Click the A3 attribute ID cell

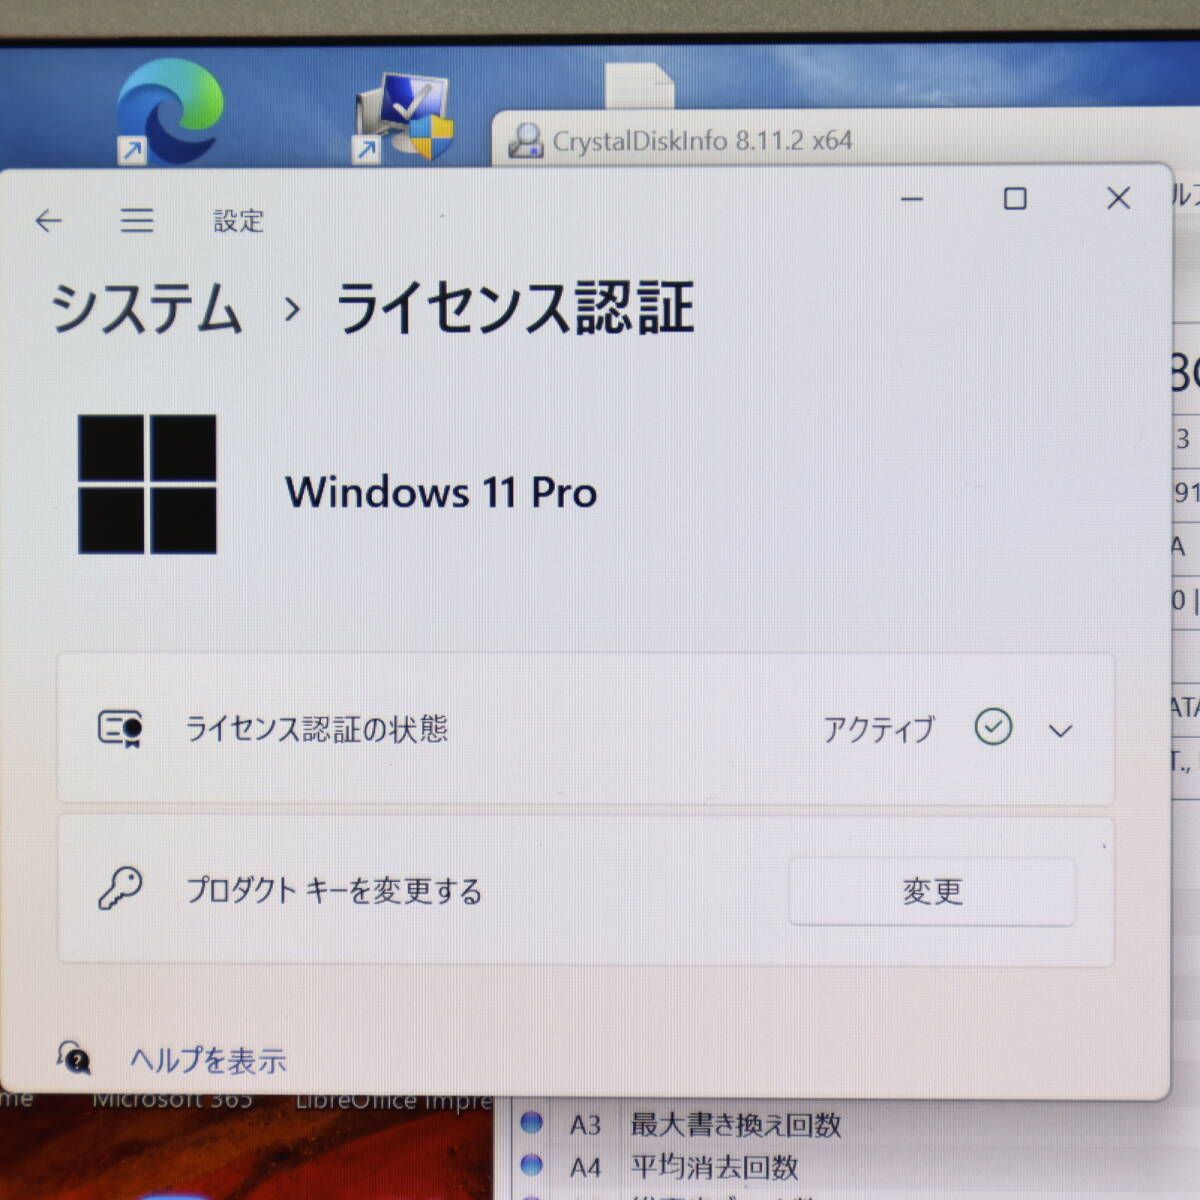tap(586, 1125)
